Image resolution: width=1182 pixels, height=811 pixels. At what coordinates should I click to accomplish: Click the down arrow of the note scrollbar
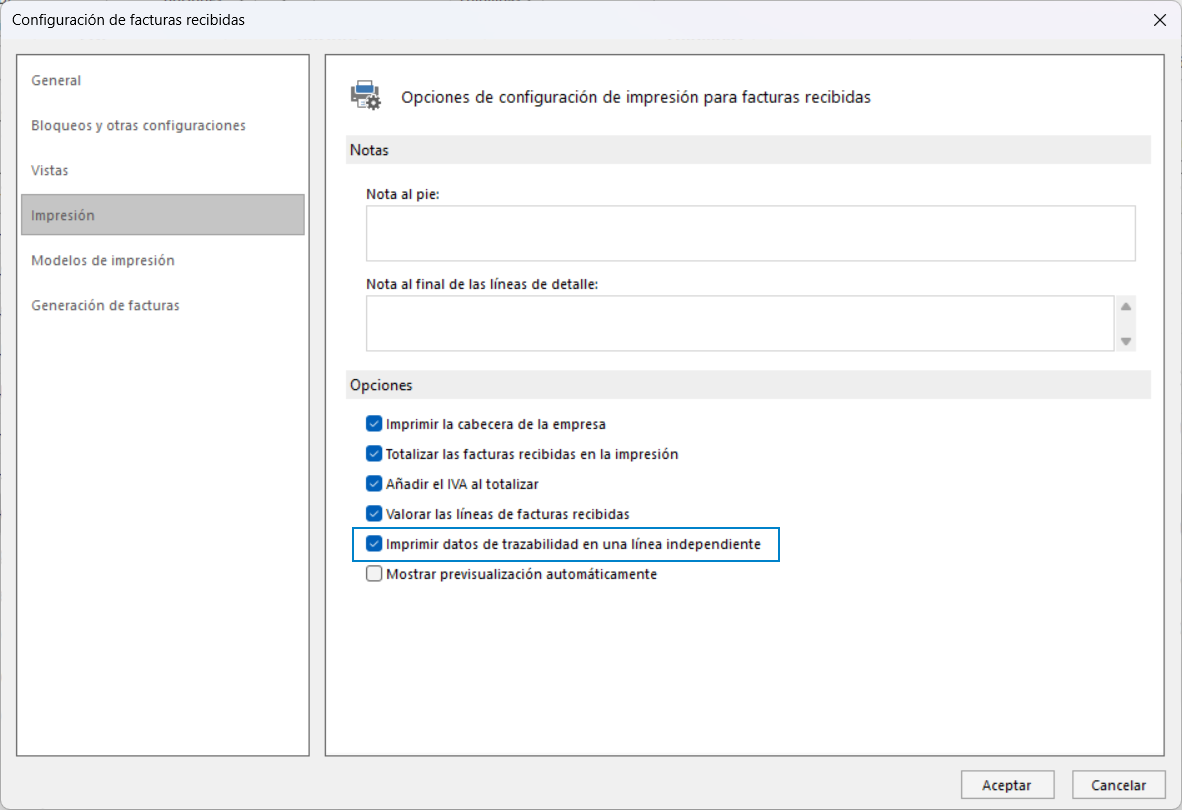click(1125, 341)
